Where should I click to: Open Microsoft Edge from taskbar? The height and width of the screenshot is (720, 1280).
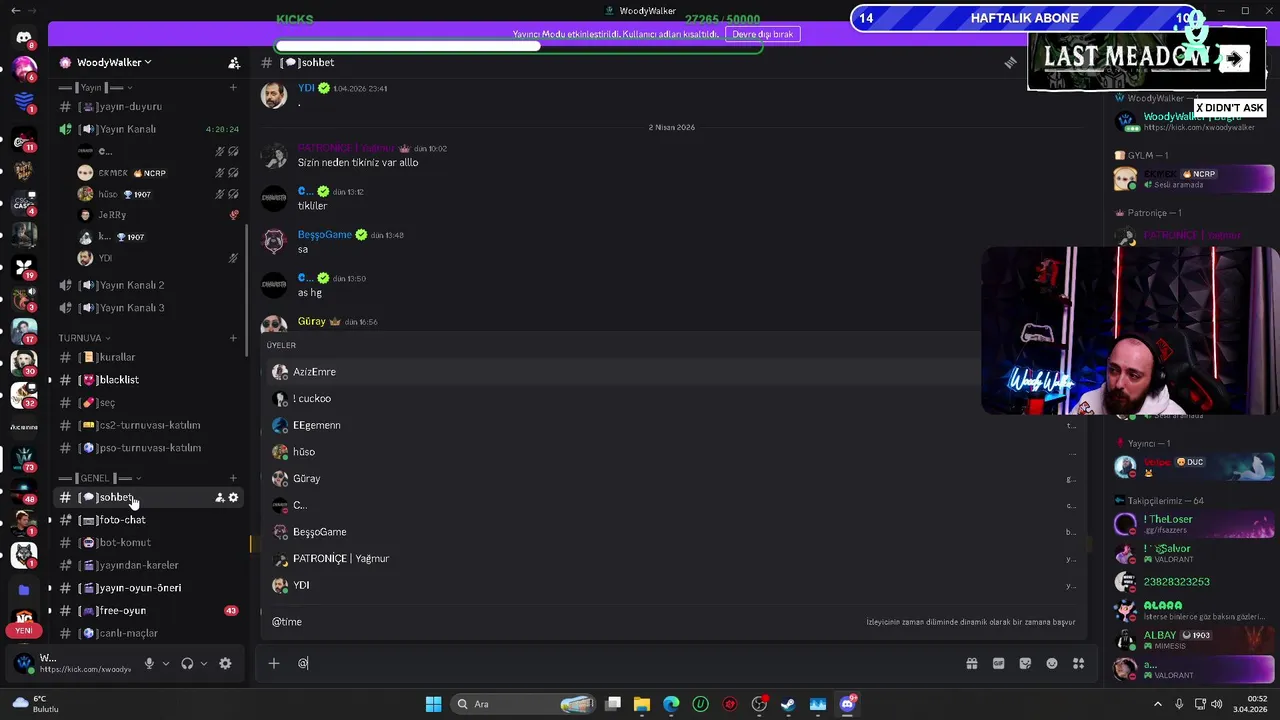pyautogui.click(x=671, y=704)
